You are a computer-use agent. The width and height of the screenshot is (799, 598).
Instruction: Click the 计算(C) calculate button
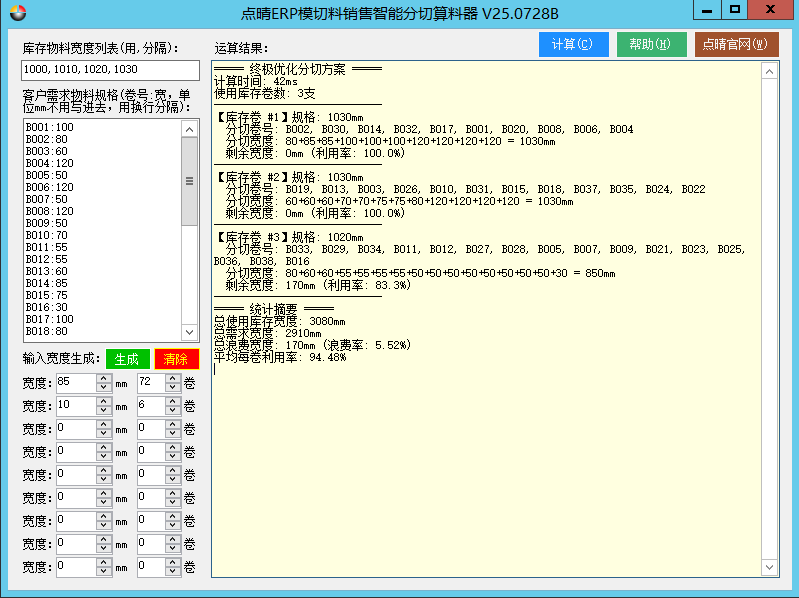click(573, 44)
